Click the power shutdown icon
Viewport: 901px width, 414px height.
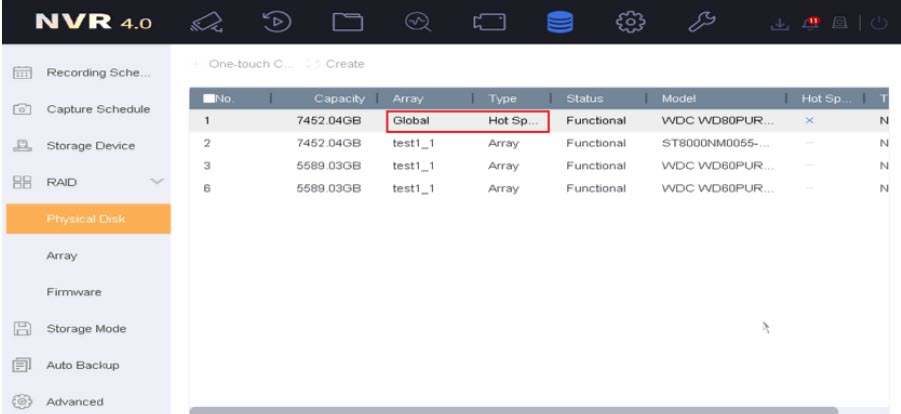[881, 21]
